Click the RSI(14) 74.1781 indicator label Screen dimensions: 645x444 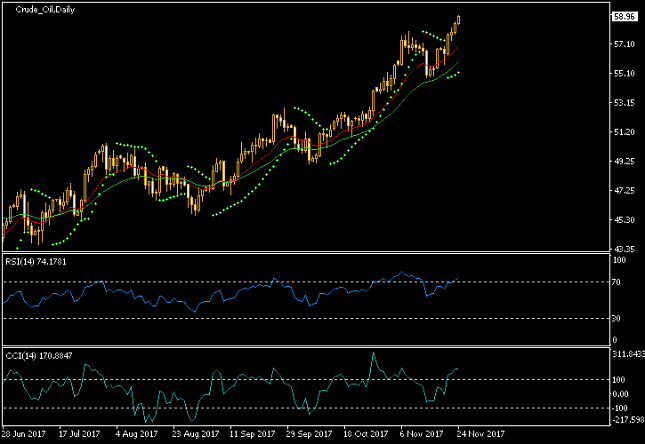tap(36, 262)
